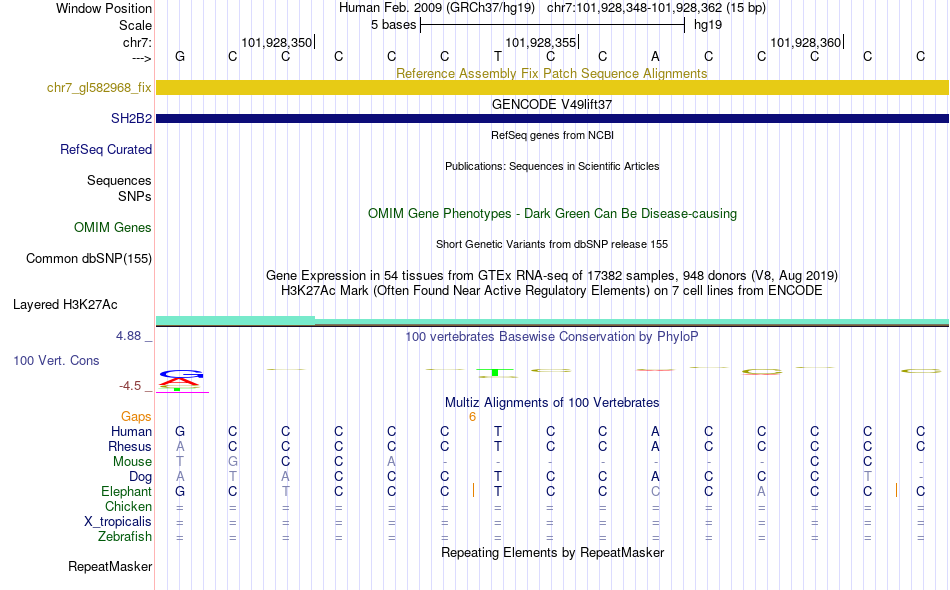The image size is (950, 590).
Task: Click the green PhyloP mark above T
Action: coord(495,372)
